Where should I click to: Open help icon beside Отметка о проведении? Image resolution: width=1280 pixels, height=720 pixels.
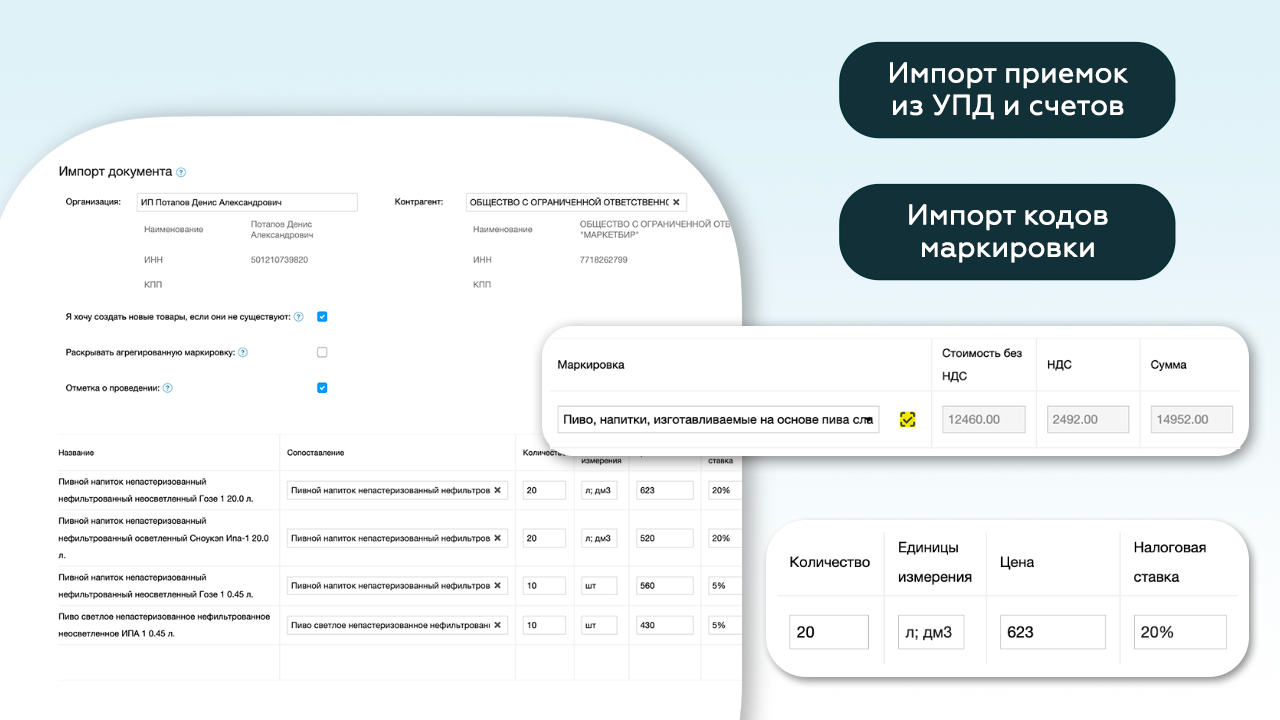click(x=168, y=388)
